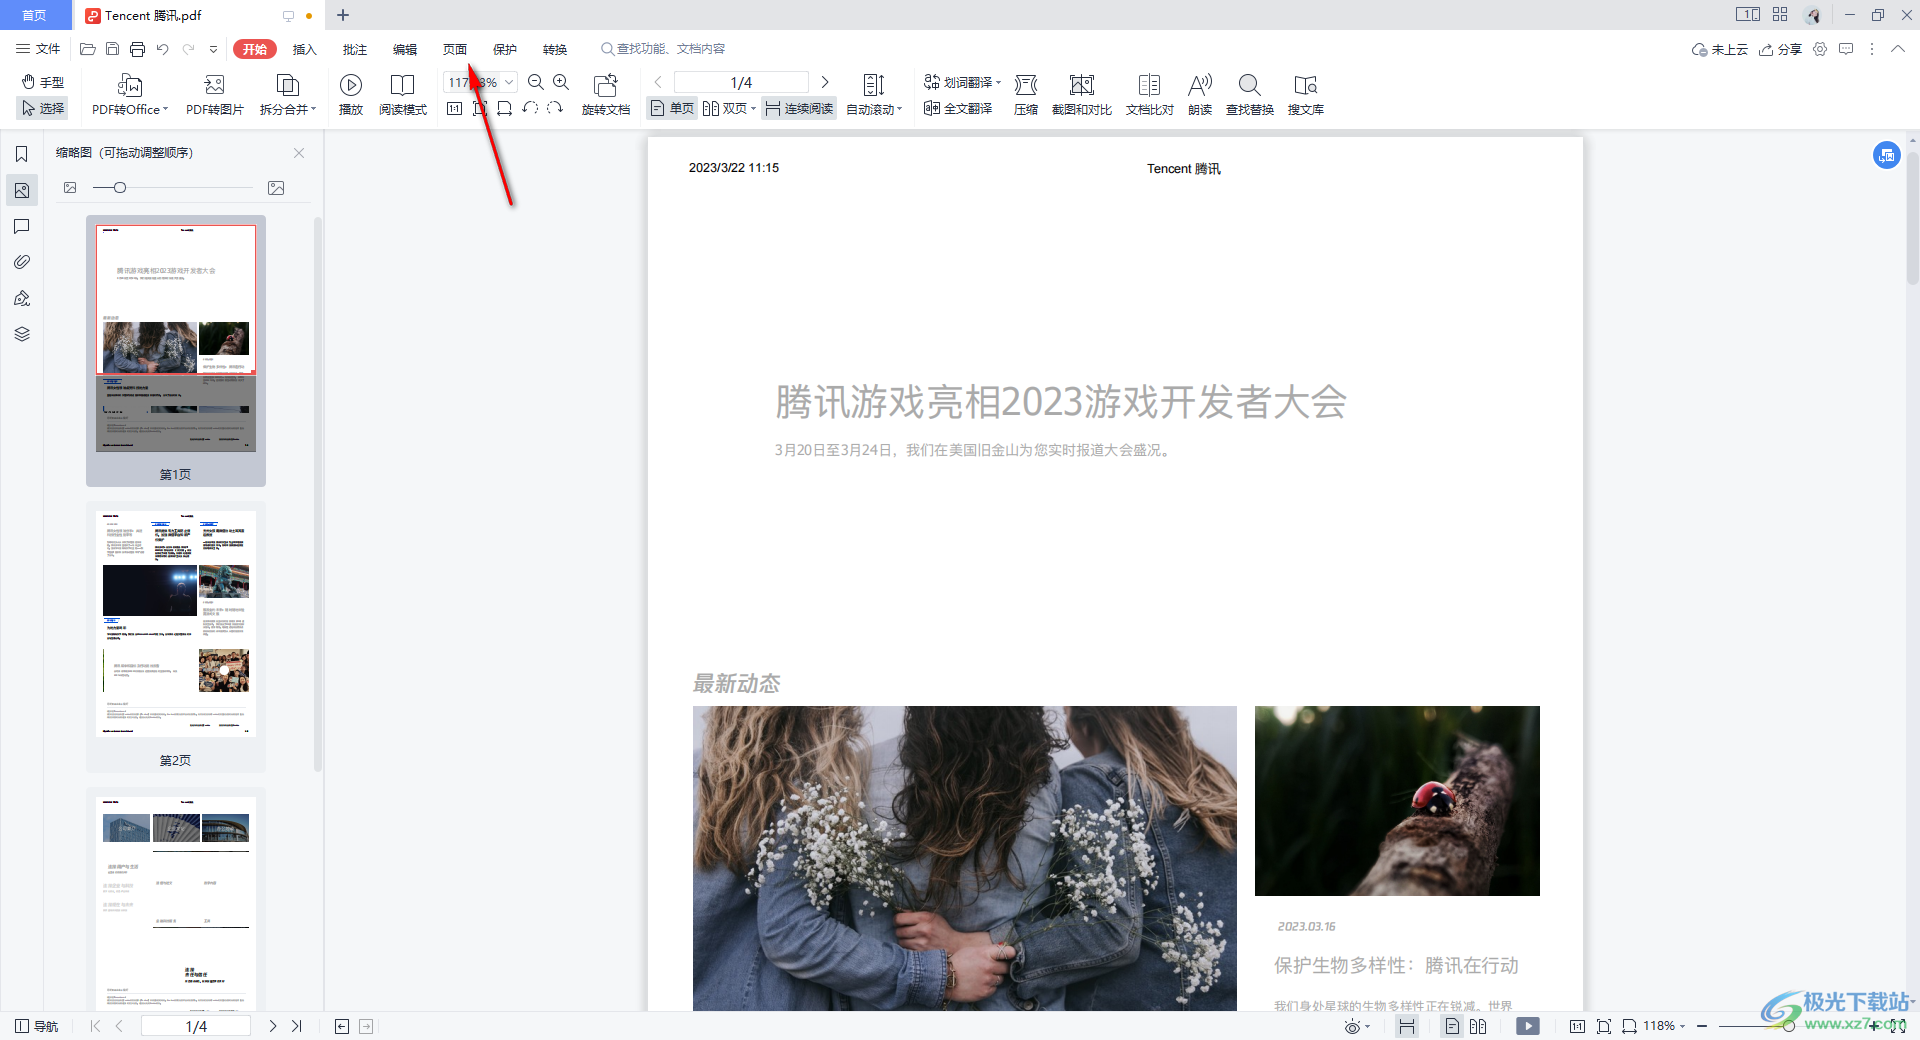The image size is (1920, 1040).
Task: Toggle continuous scroll in status bar
Action: point(1407,1026)
